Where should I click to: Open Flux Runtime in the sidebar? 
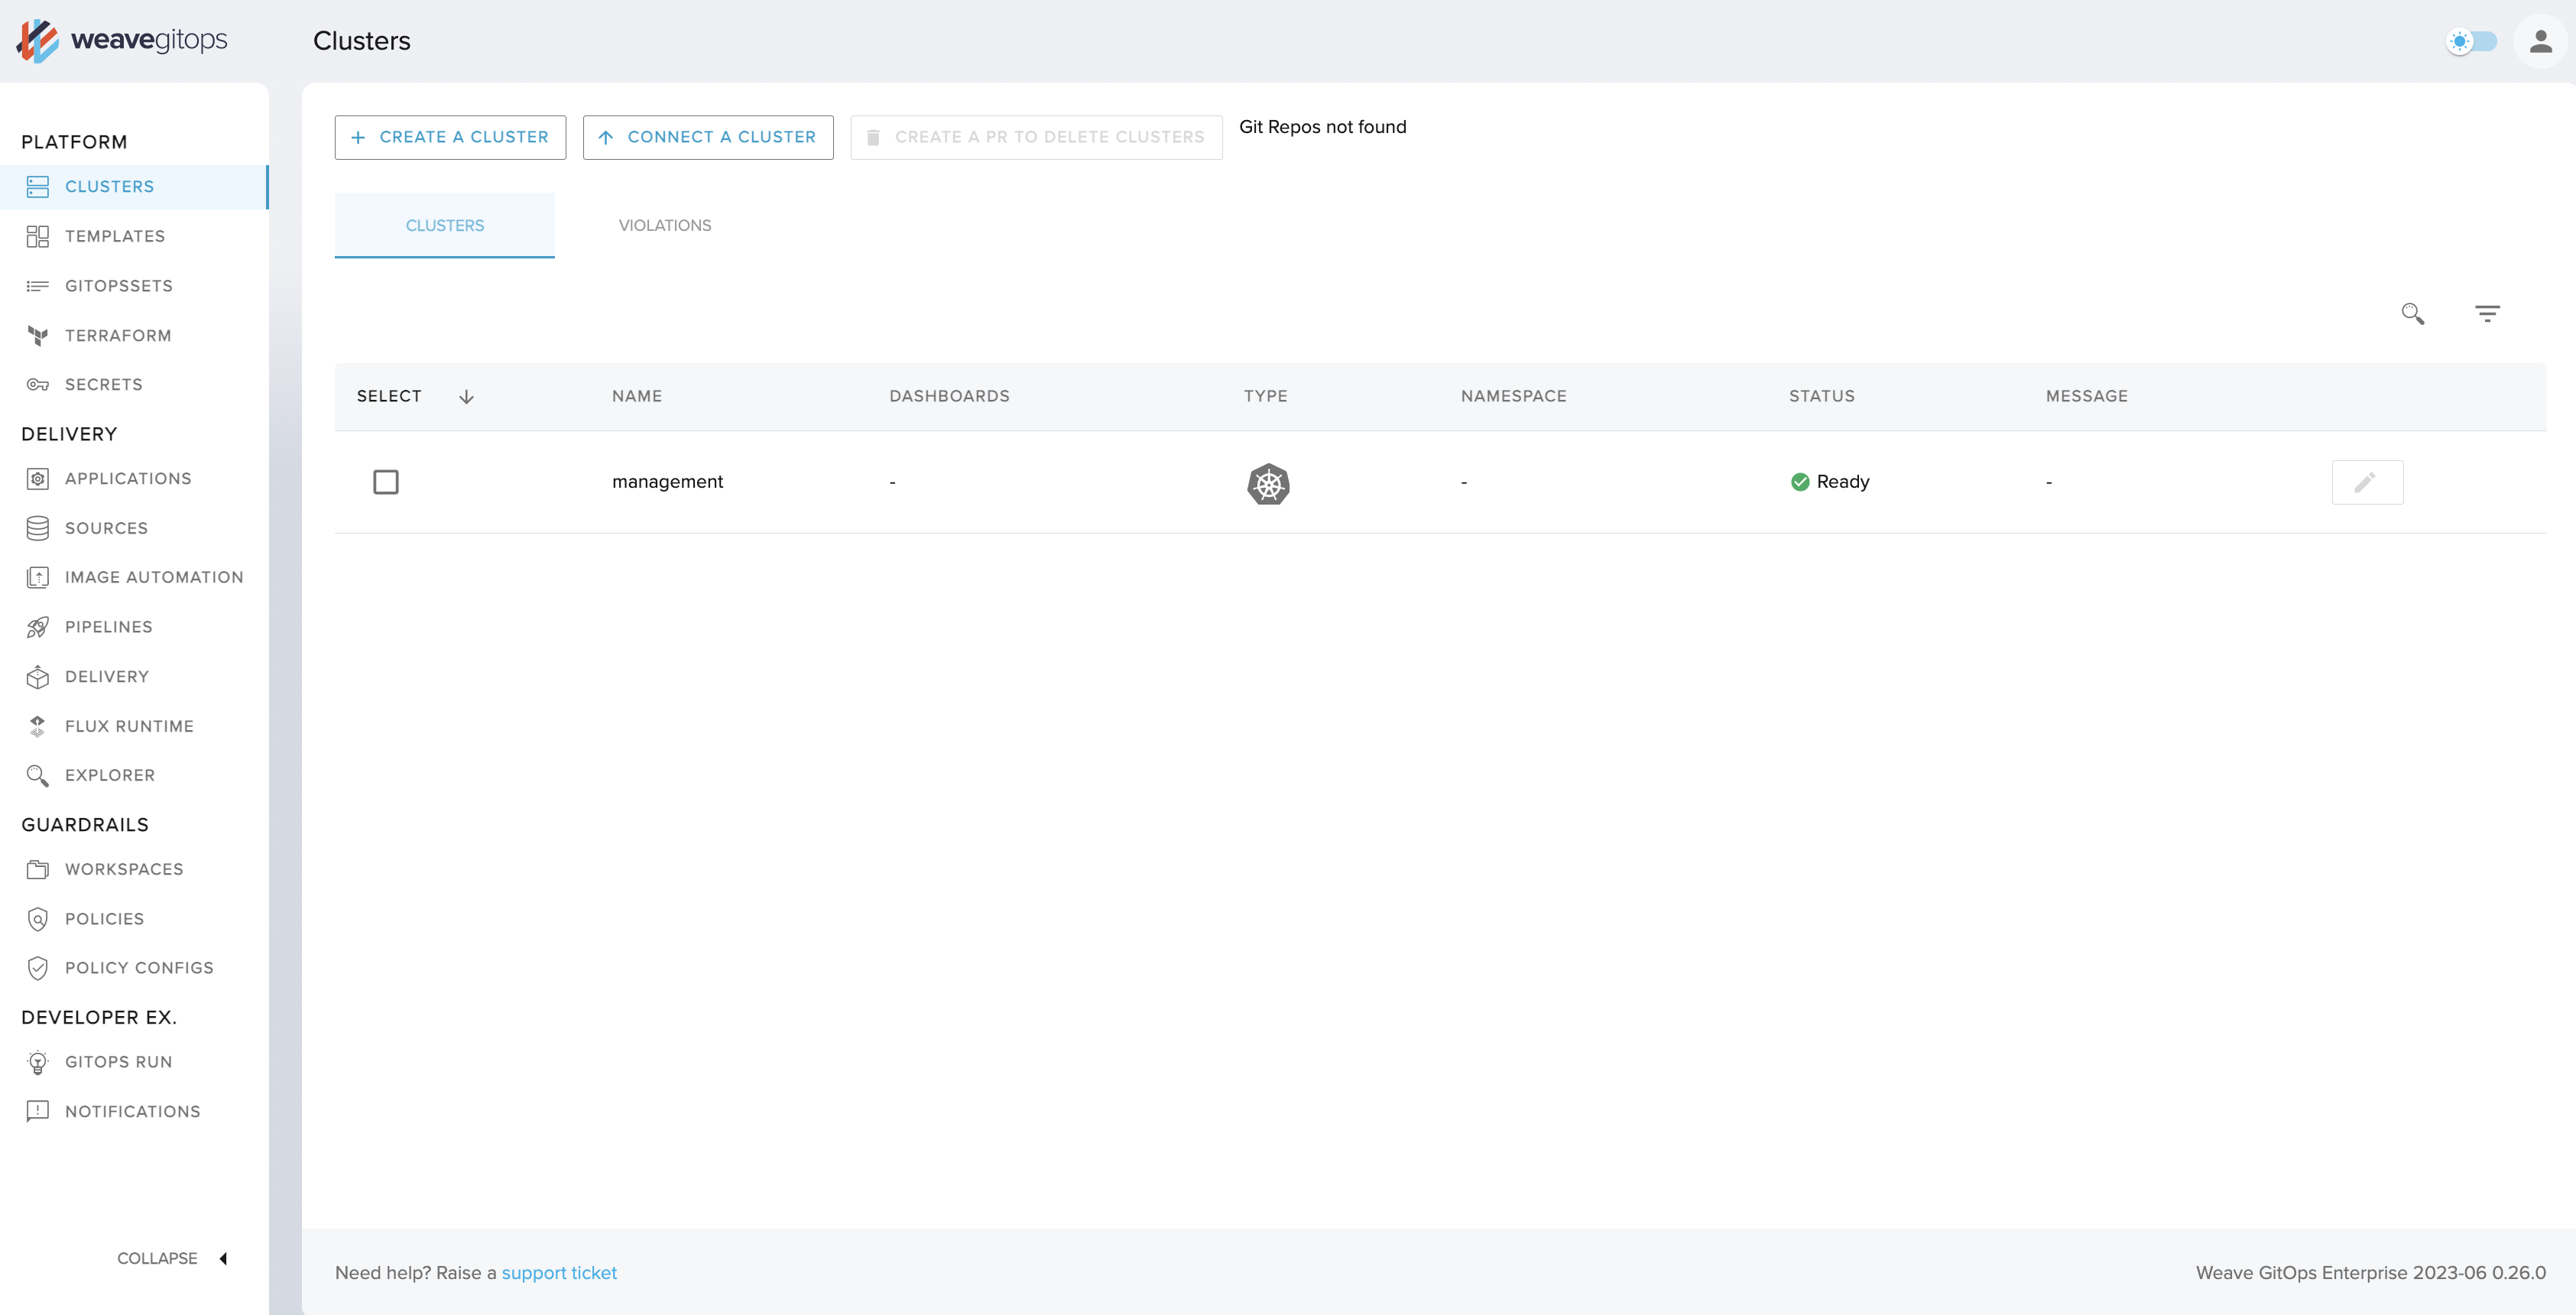coord(129,726)
